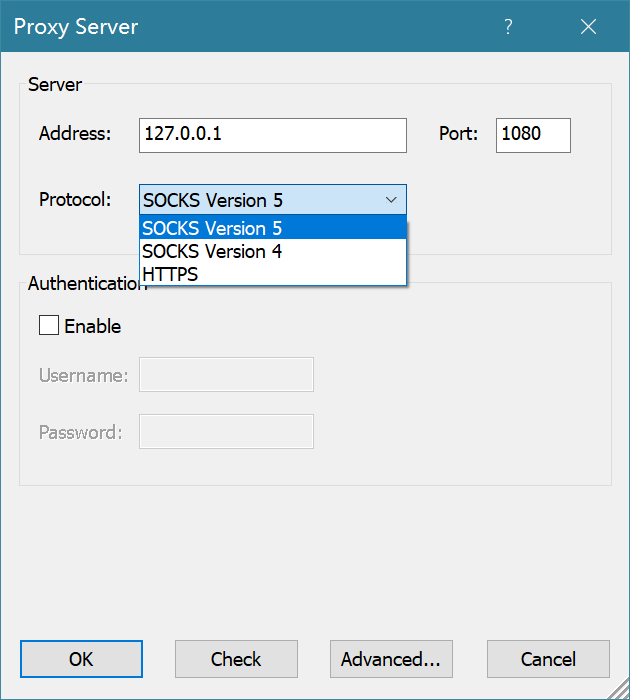The width and height of the screenshot is (630, 700).
Task: Test the proxy with Check button
Action: pos(236,659)
